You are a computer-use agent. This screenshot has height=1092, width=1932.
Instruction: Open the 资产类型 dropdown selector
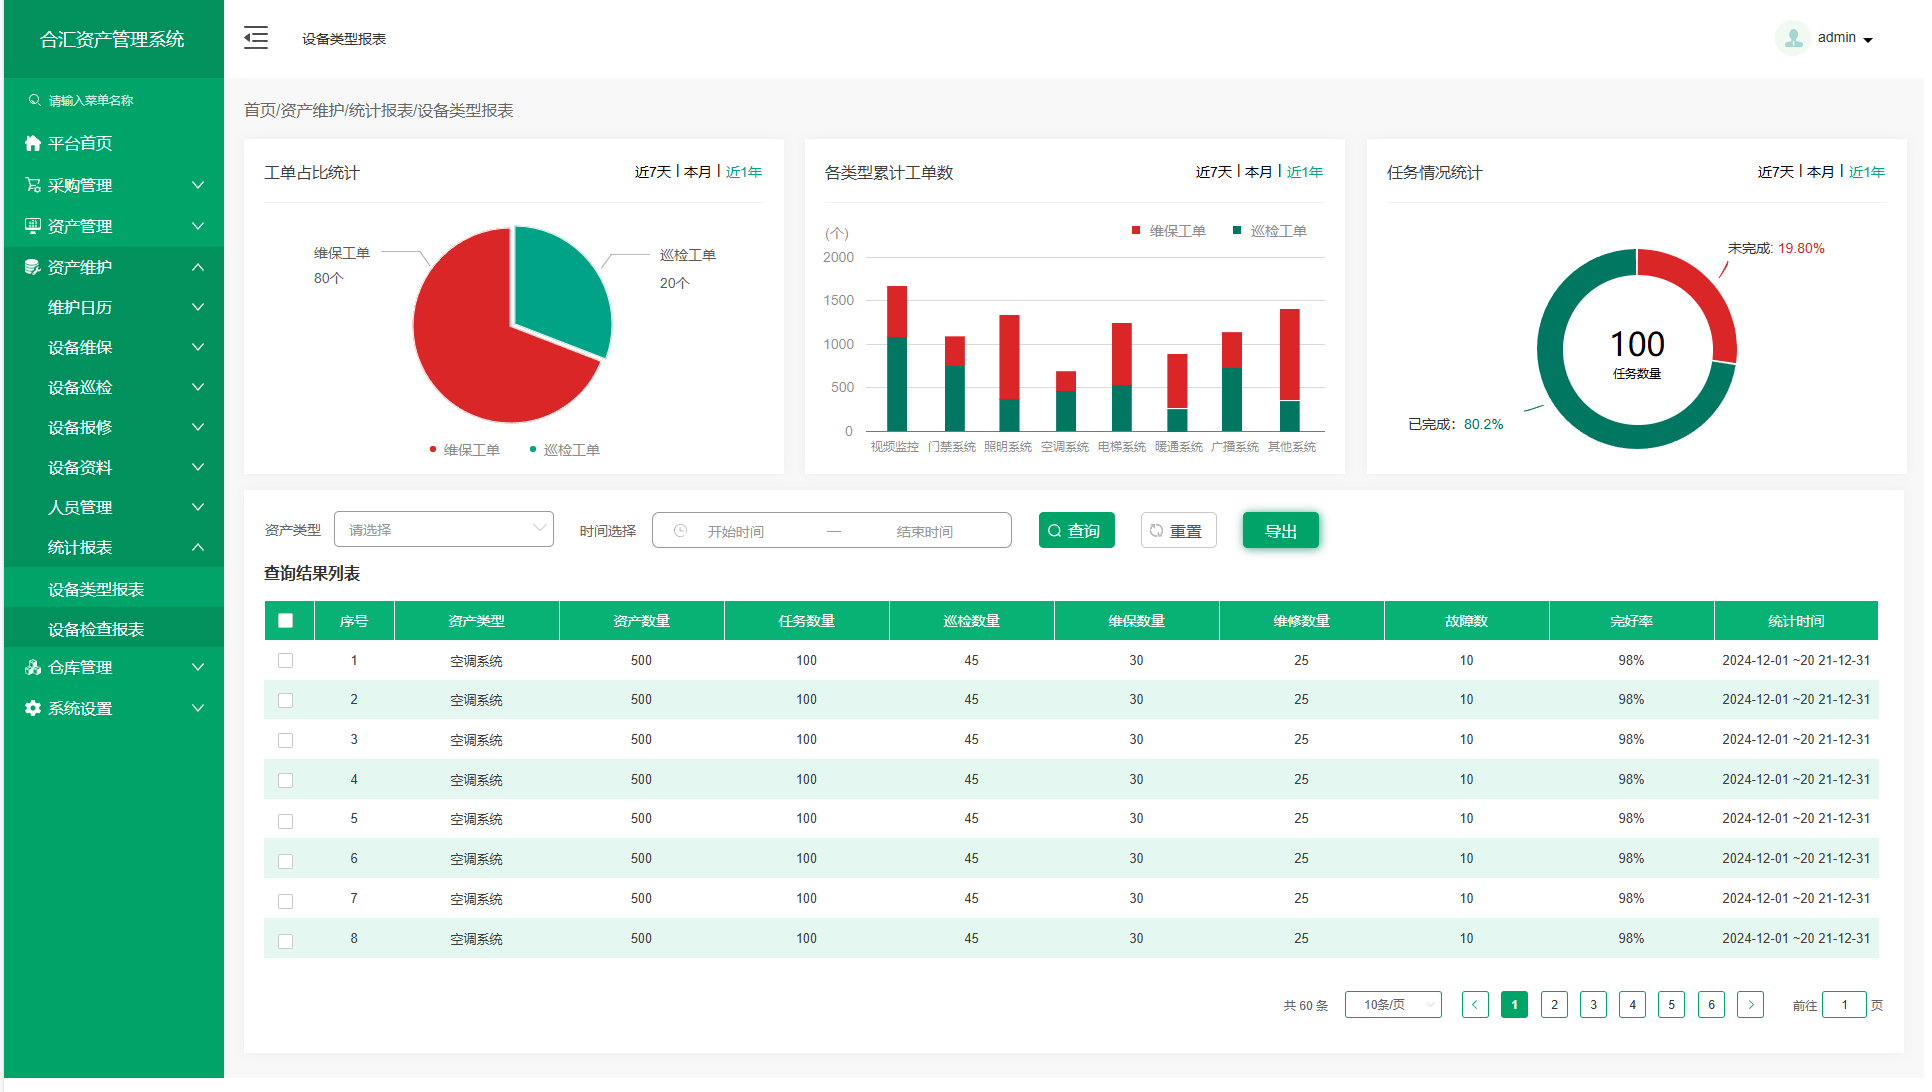click(x=443, y=530)
